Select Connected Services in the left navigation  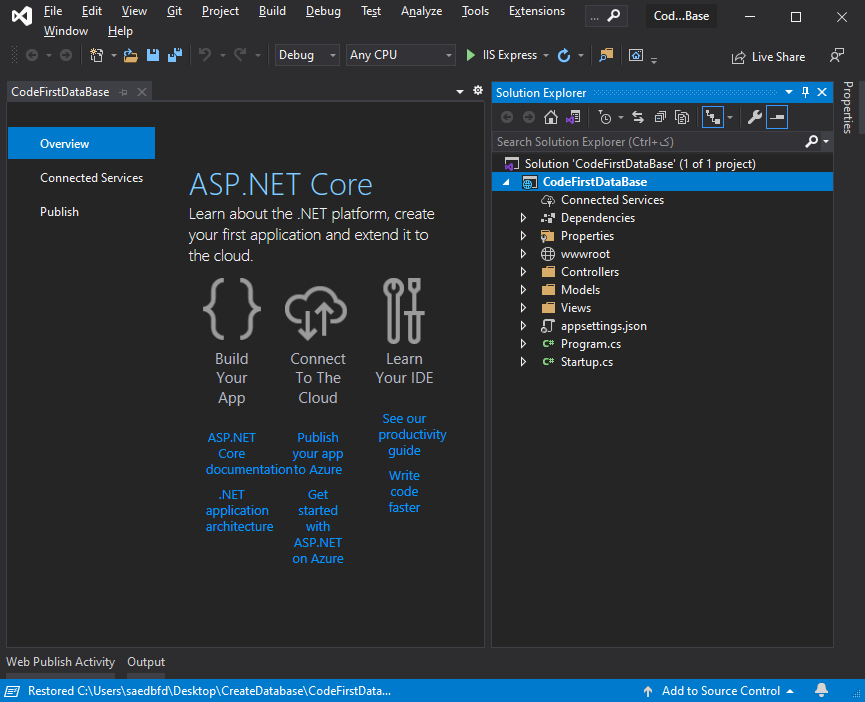tap(92, 178)
